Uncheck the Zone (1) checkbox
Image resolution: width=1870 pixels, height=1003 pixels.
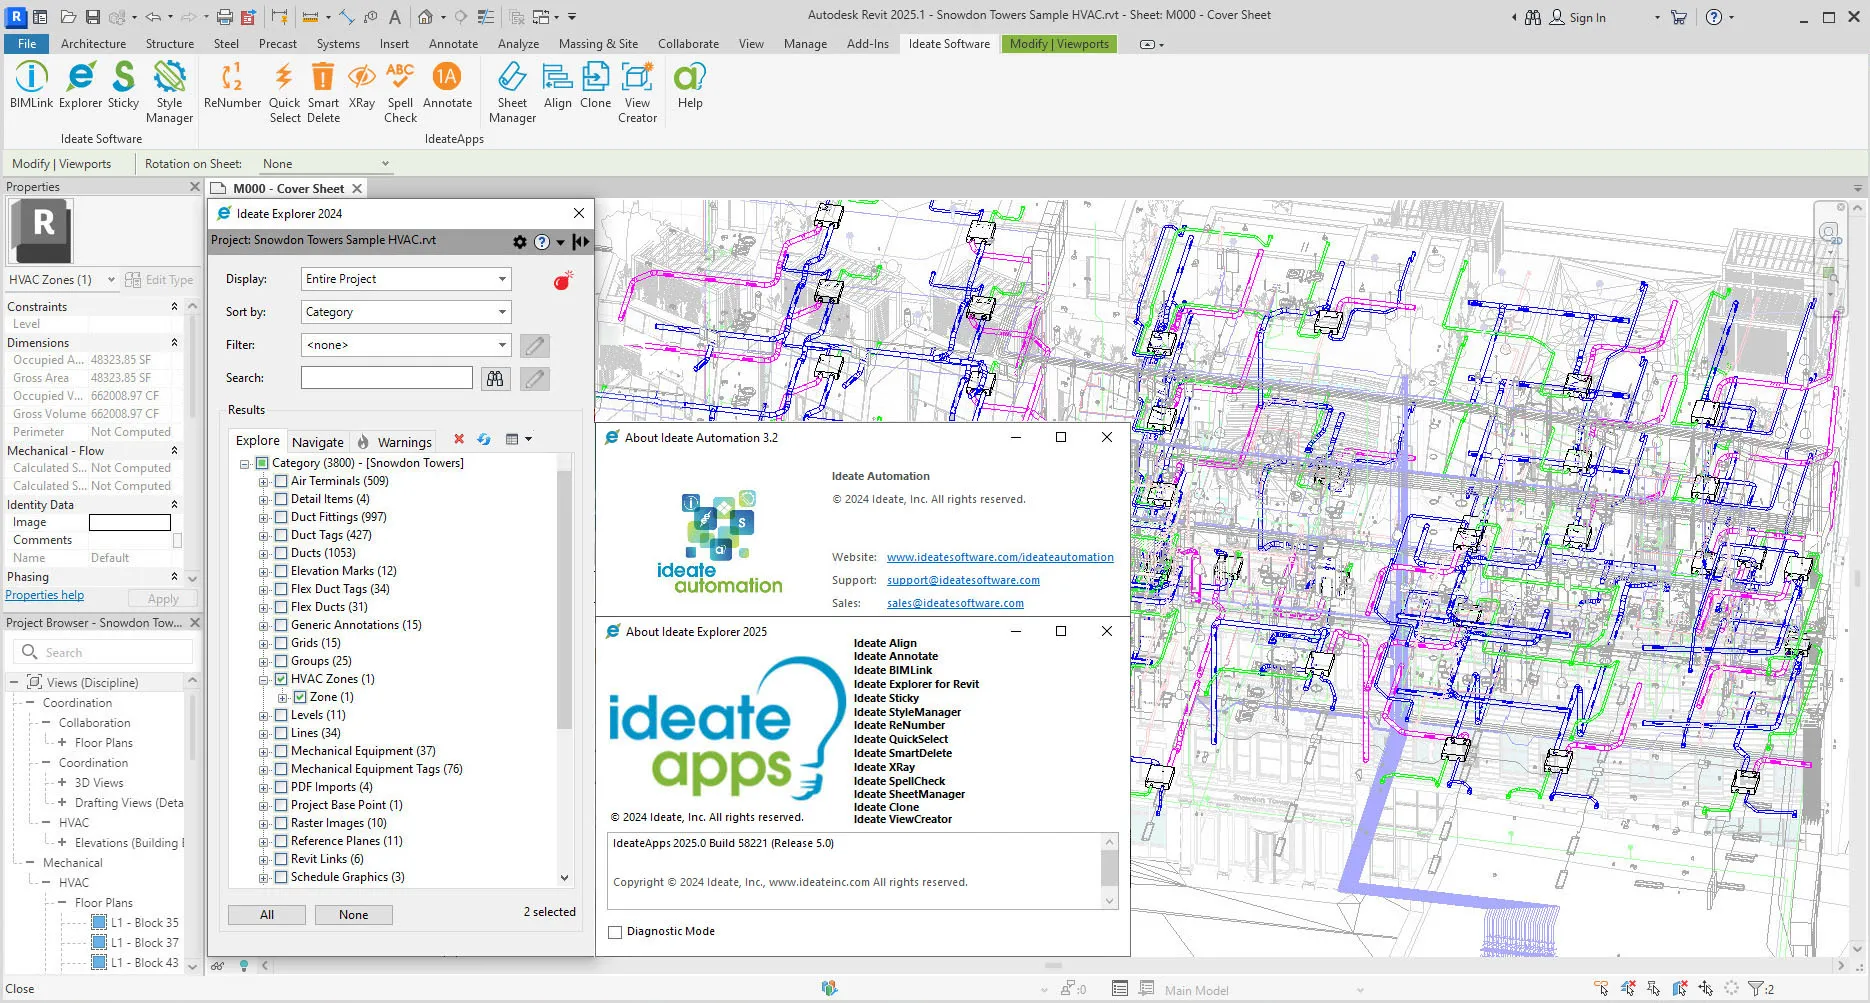coord(300,697)
